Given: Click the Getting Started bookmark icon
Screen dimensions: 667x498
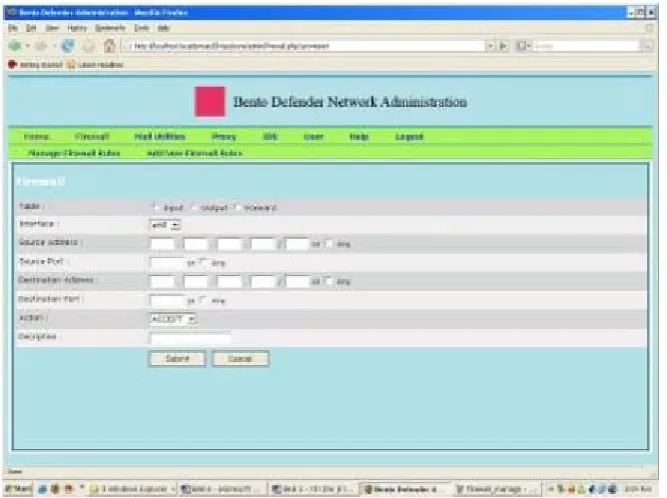Looking at the screenshot, I should (x=12, y=65).
